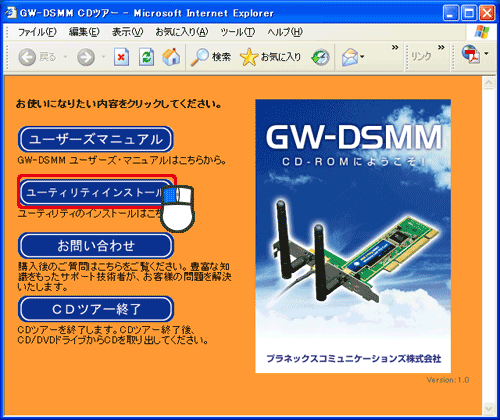The height and width of the screenshot is (420, 500).
Task: Click the Stop loading red X icon
Action: [121, 57]
